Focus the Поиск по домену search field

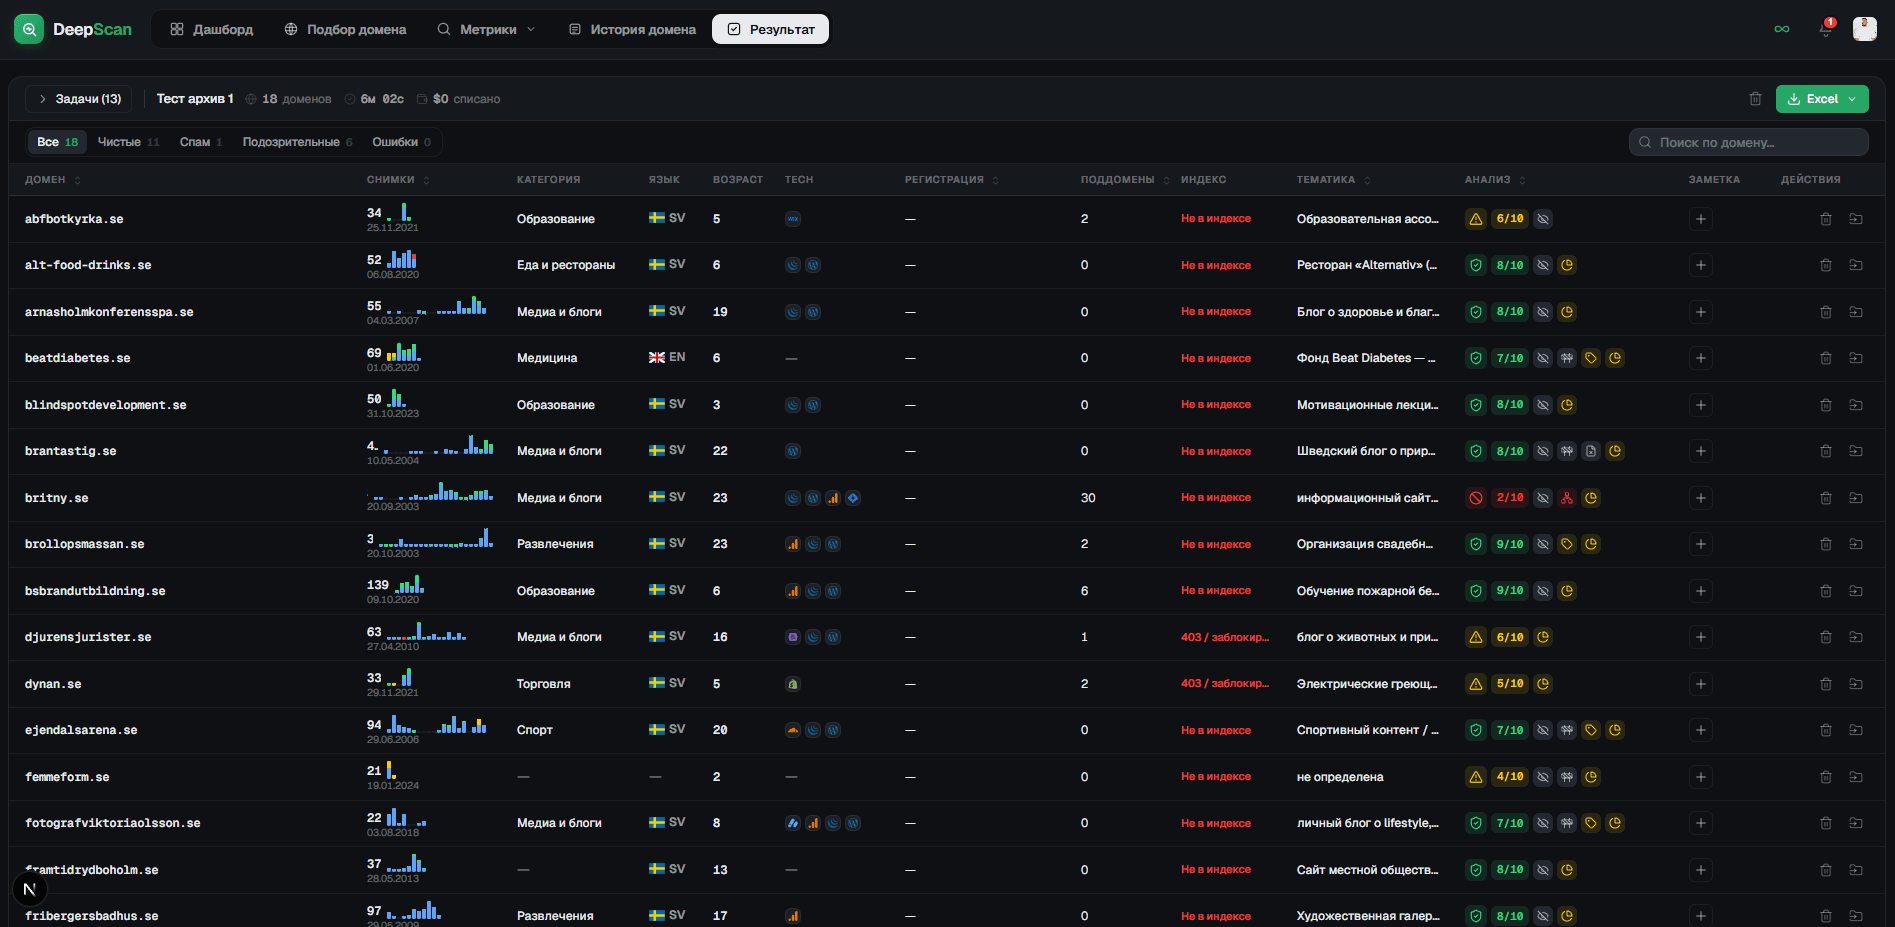click(x=1749, y=142)
